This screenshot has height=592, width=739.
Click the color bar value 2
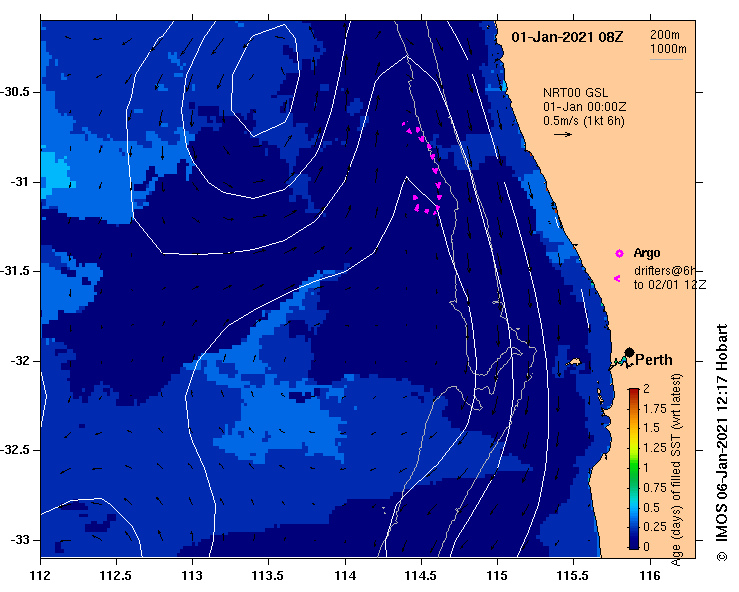(647, 389)
